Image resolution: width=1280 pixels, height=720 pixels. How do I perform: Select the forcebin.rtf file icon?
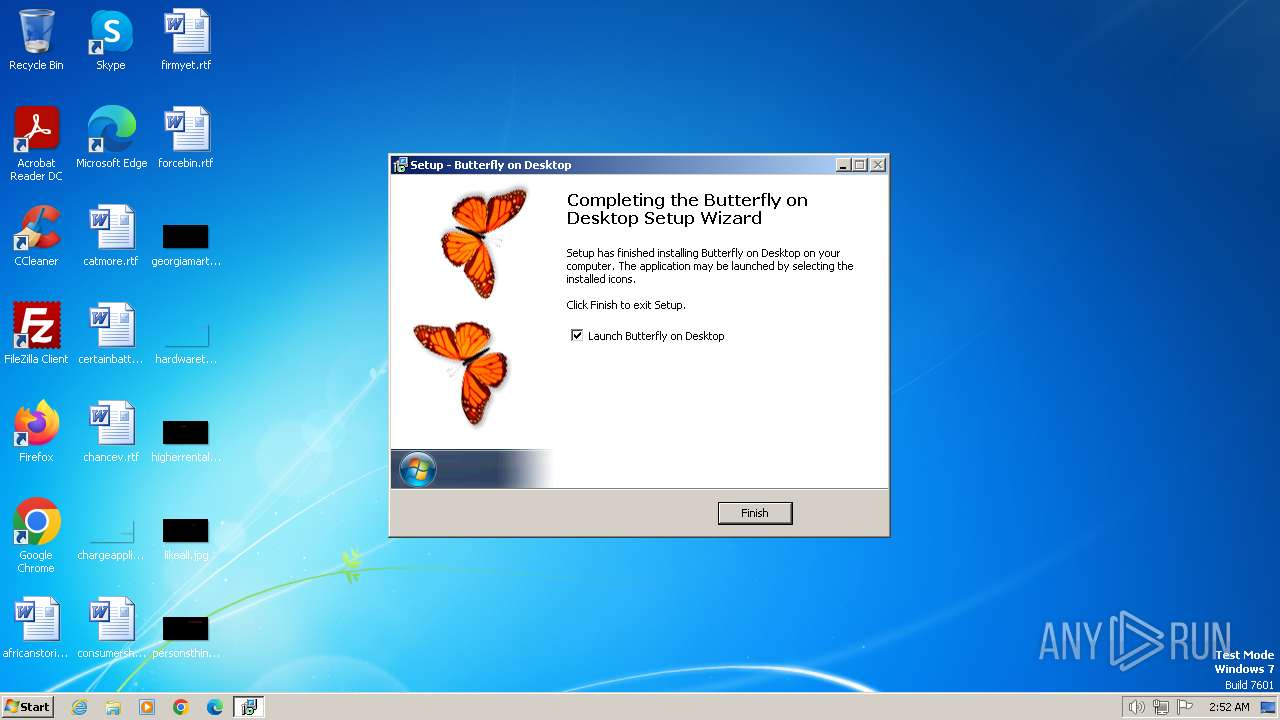[186, 139]
